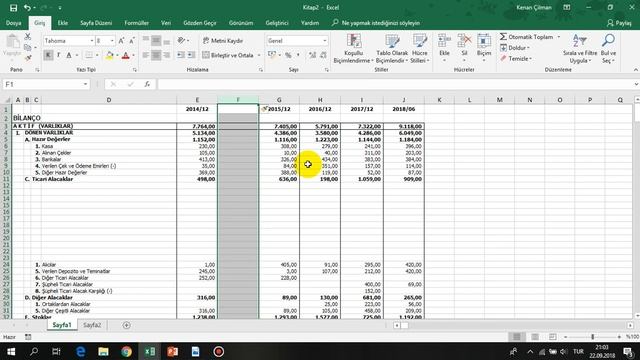This screenshot has width=640, height=360.
Task: Open the Tahoma font name dropdown
Action: tap(91, 41)
